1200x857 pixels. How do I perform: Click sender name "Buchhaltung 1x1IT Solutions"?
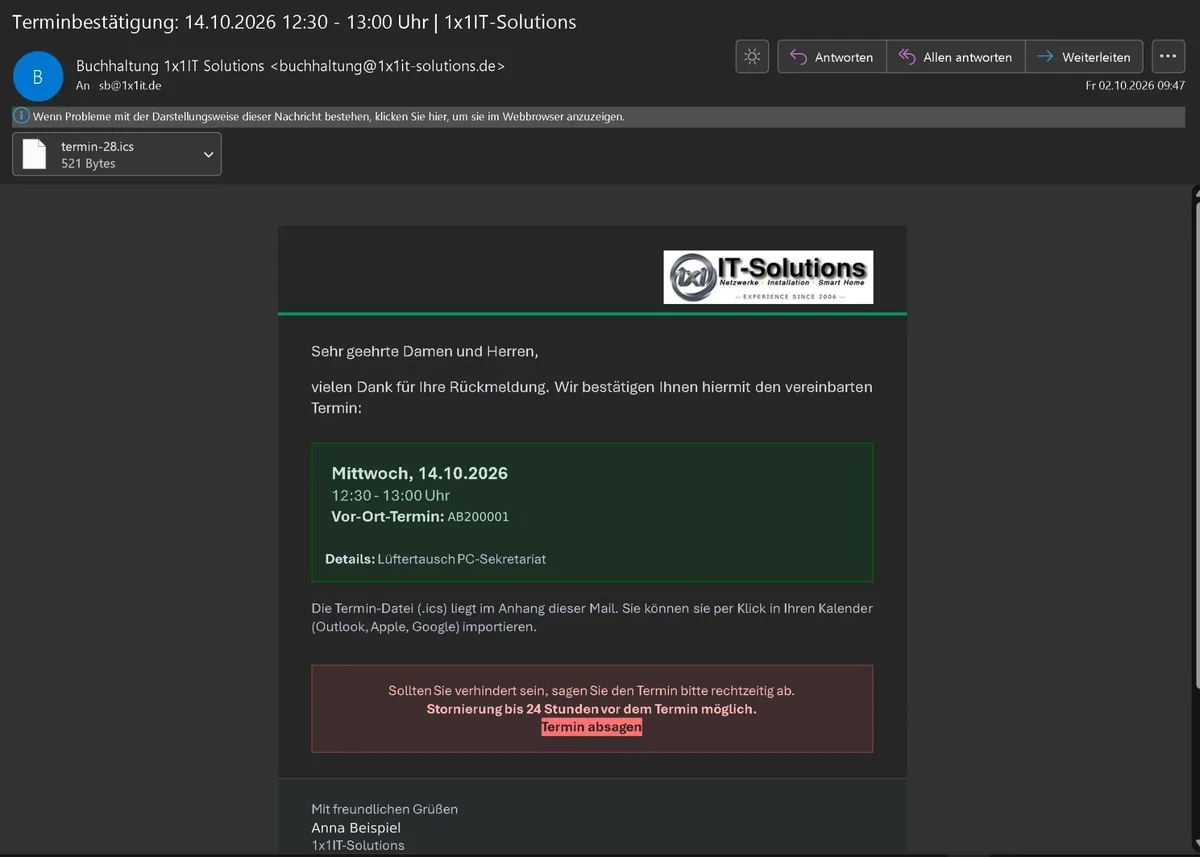tap(171, 66)
